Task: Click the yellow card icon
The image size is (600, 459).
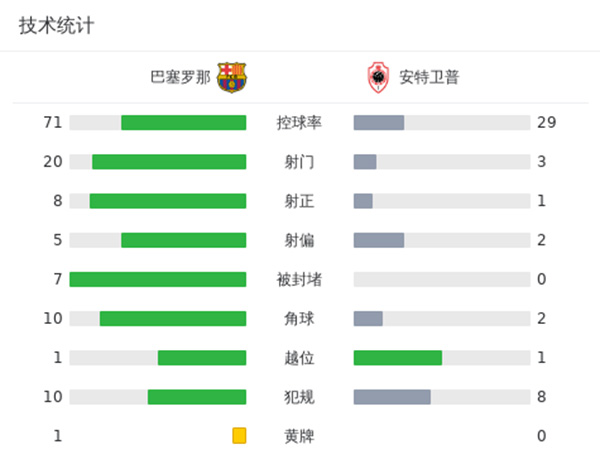Action: coord(239,435)
